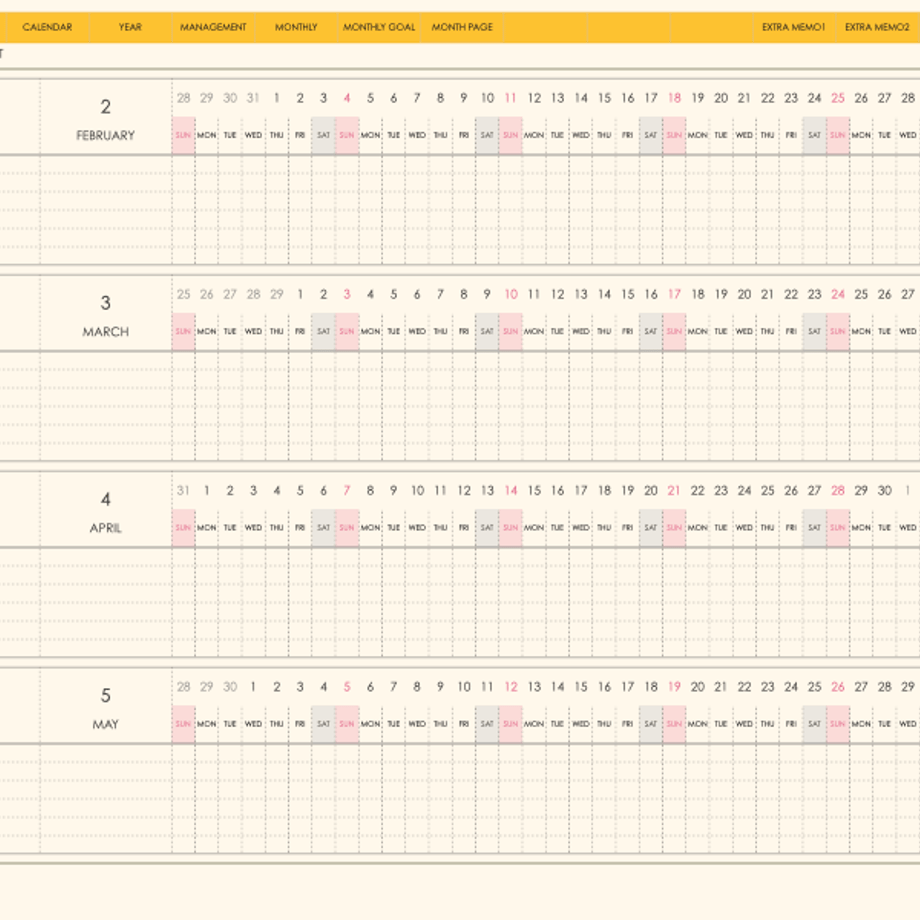Screen dimensions: 920x920
Task: Click pink date 17 in March row
Action: [674, 295]
